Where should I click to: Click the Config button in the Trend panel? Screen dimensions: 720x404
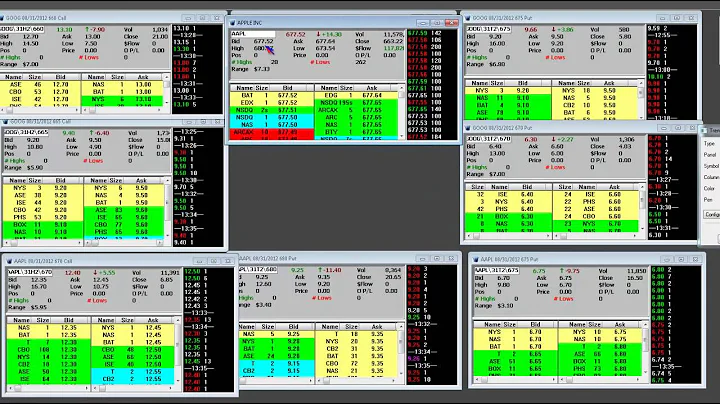[712, 214]
